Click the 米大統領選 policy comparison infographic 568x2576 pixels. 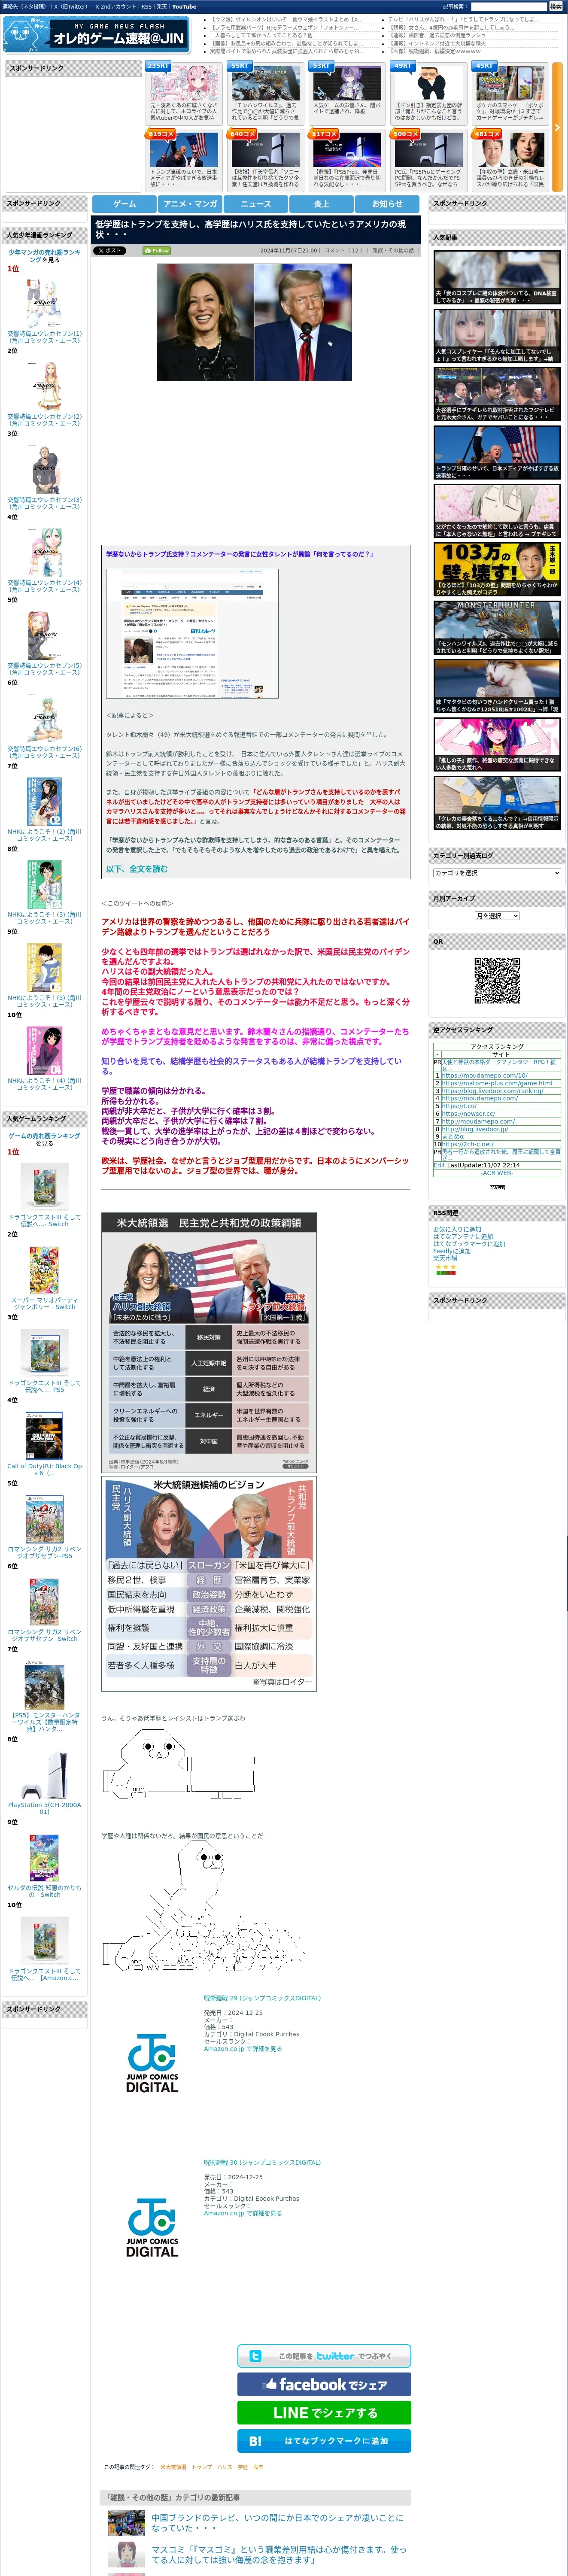coord(209,1342)
